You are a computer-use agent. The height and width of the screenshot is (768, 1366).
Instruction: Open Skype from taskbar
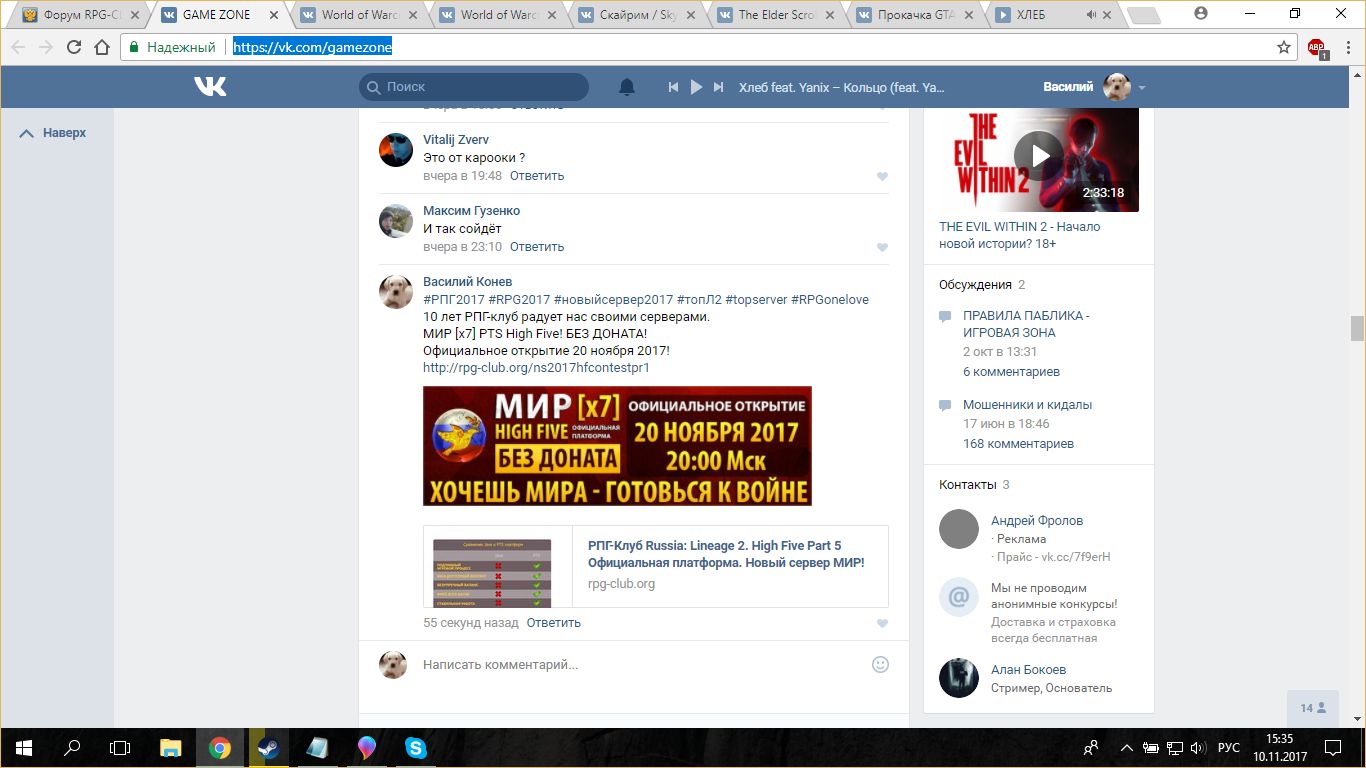pyautogui.click(x=415, y=747)
